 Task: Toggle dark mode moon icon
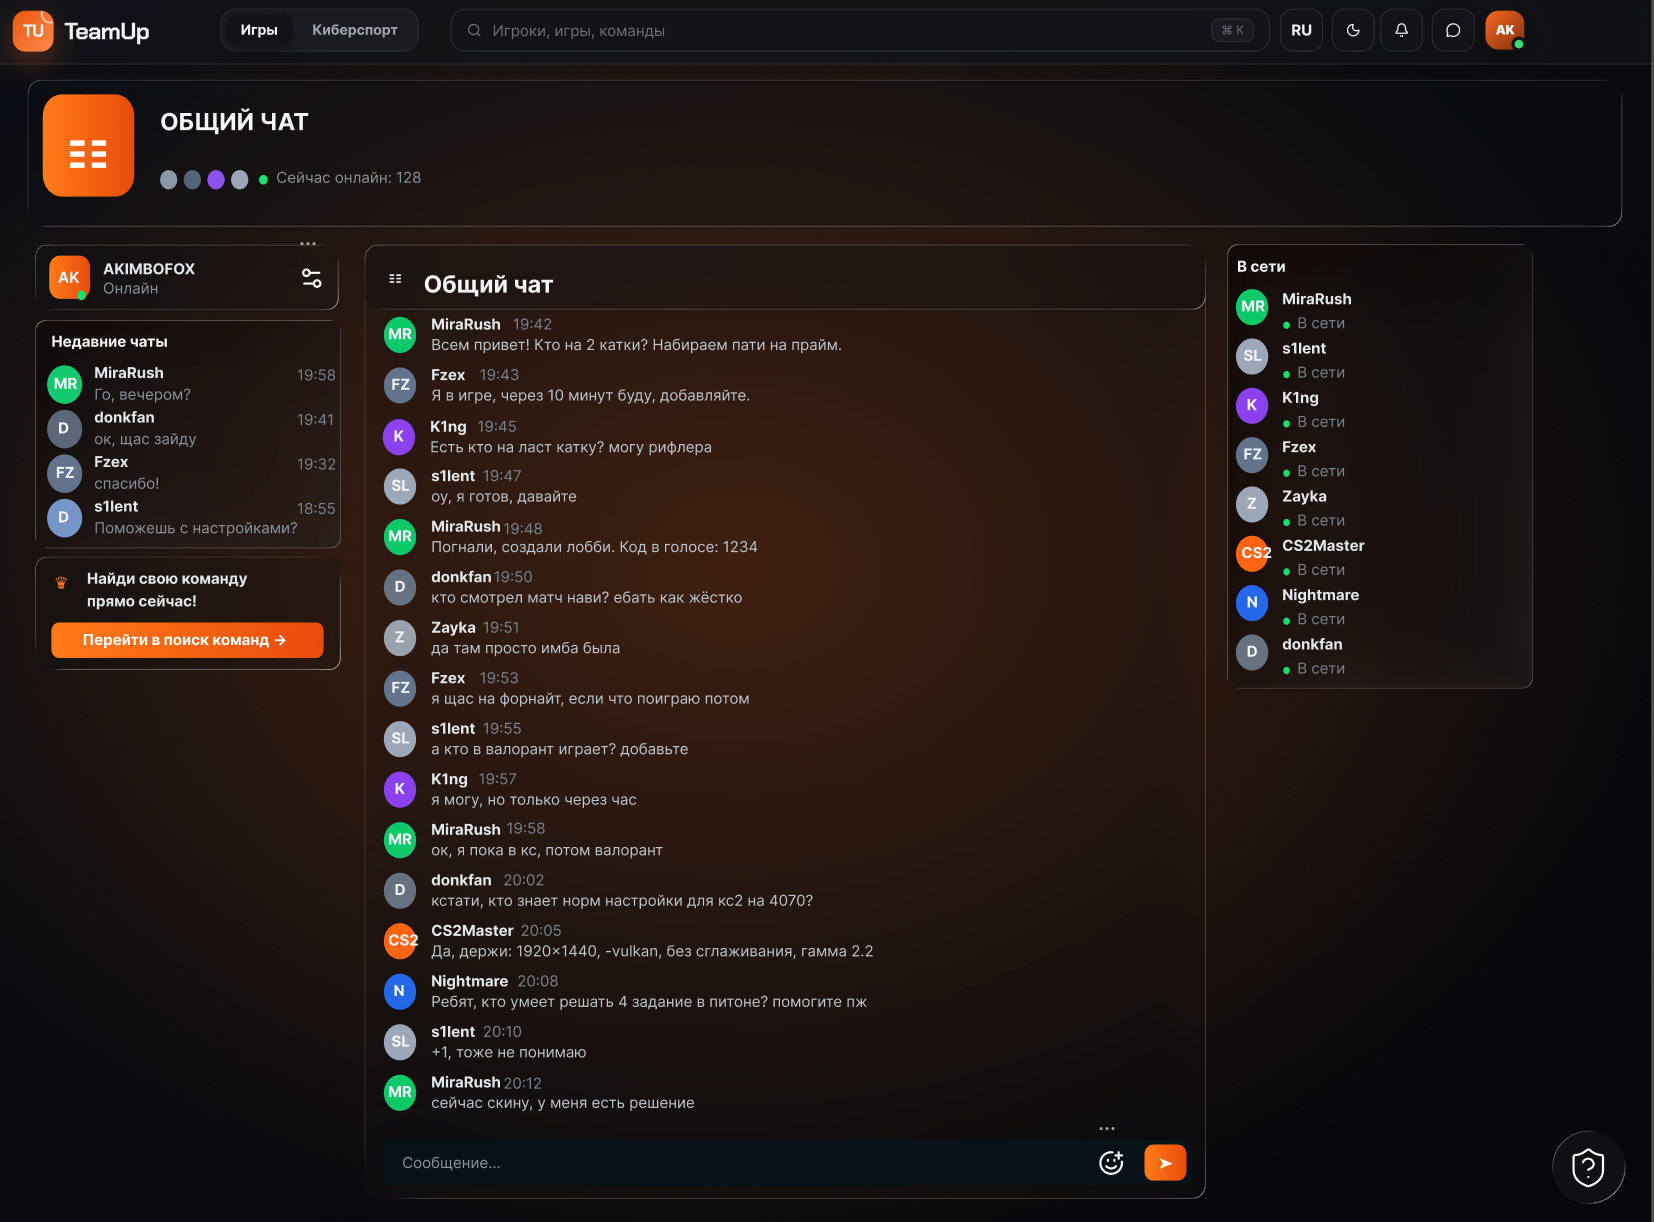(x=1353, y=30)
